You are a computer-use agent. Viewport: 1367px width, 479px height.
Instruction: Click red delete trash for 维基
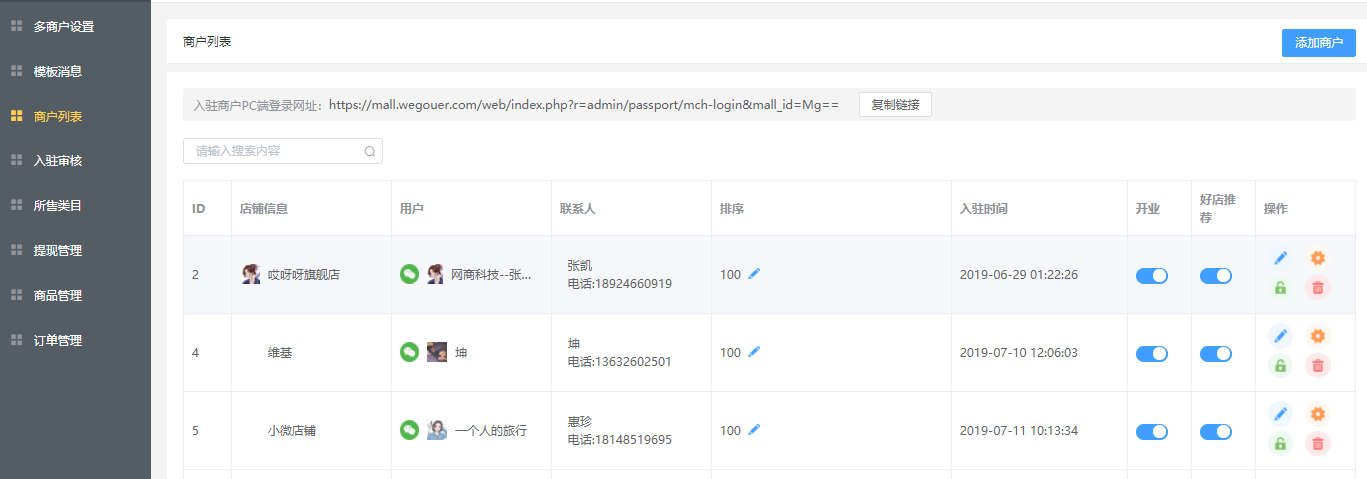(x=1318, y=366)
